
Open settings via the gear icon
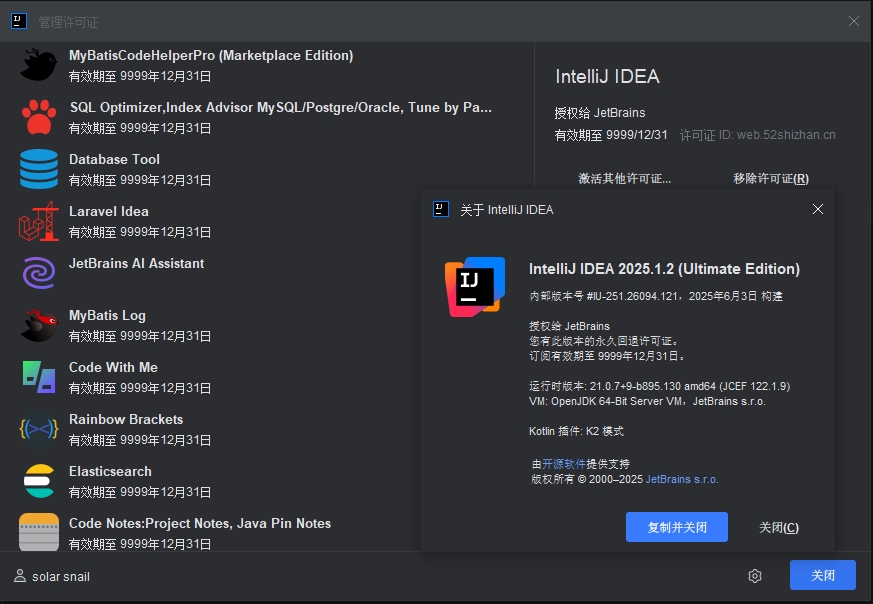pos(755,576)
